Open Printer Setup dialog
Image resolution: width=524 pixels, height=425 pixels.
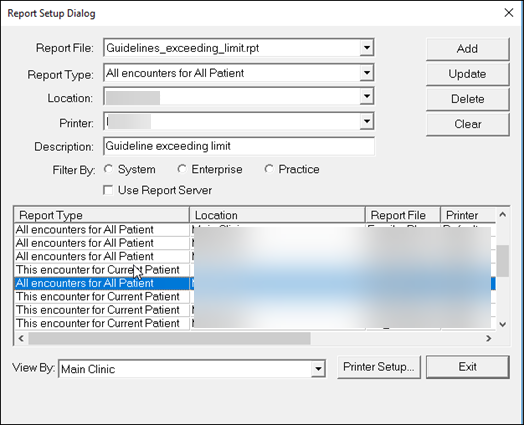379,367
